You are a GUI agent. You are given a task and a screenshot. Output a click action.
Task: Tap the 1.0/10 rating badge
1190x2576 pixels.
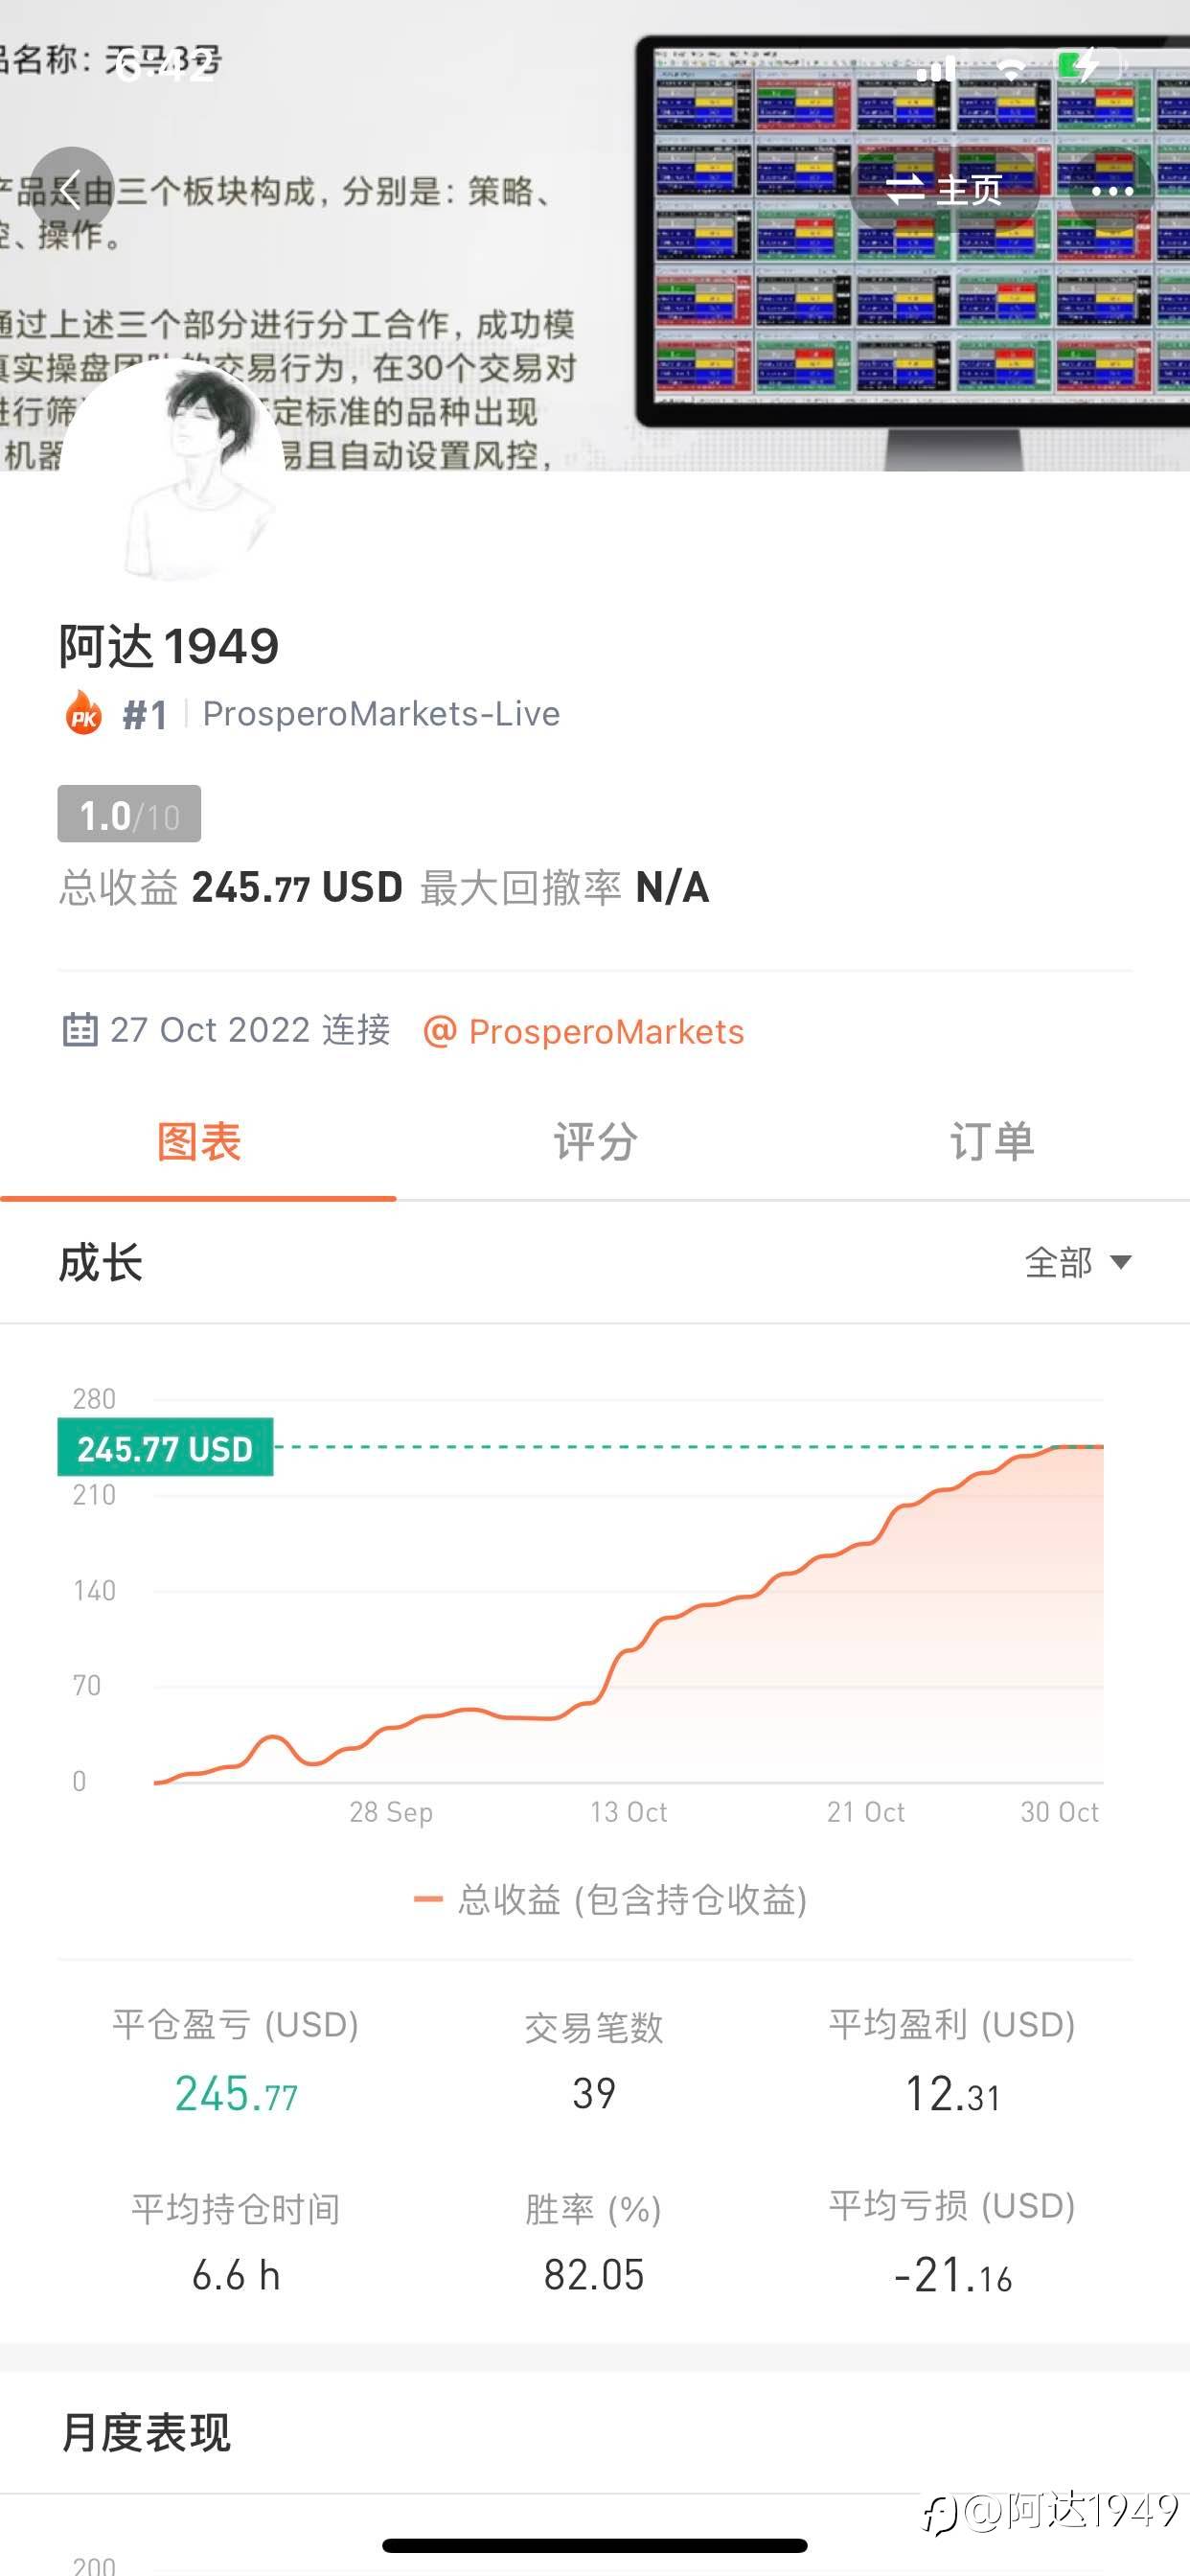(129, 815)
